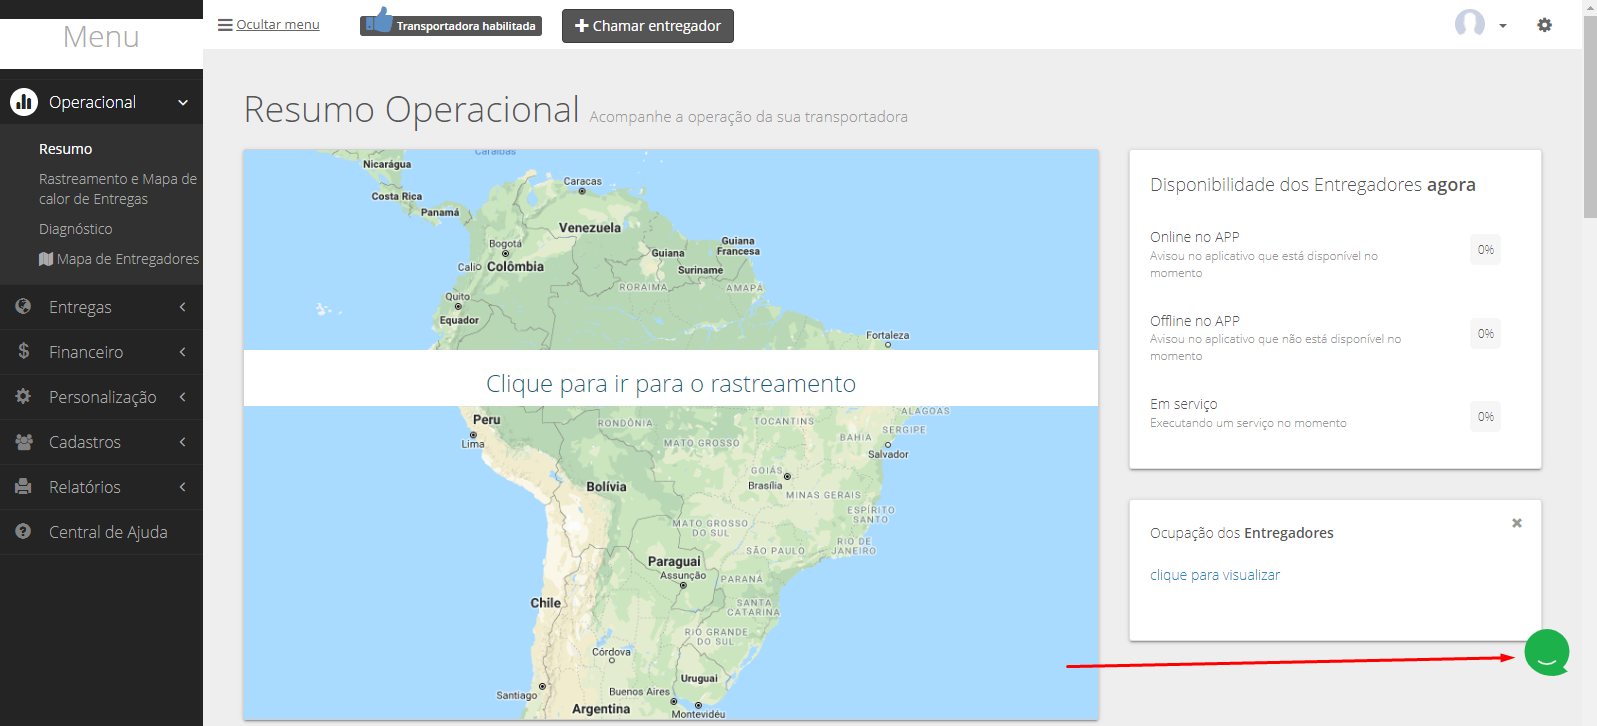Expand the Financeiro menu chevron

click(182, 352)
